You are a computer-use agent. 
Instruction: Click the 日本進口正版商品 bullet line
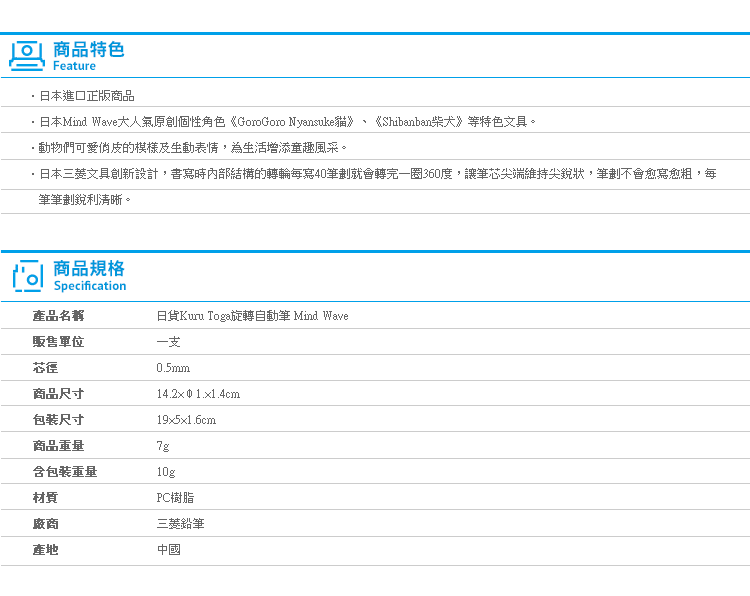point(87,96)
